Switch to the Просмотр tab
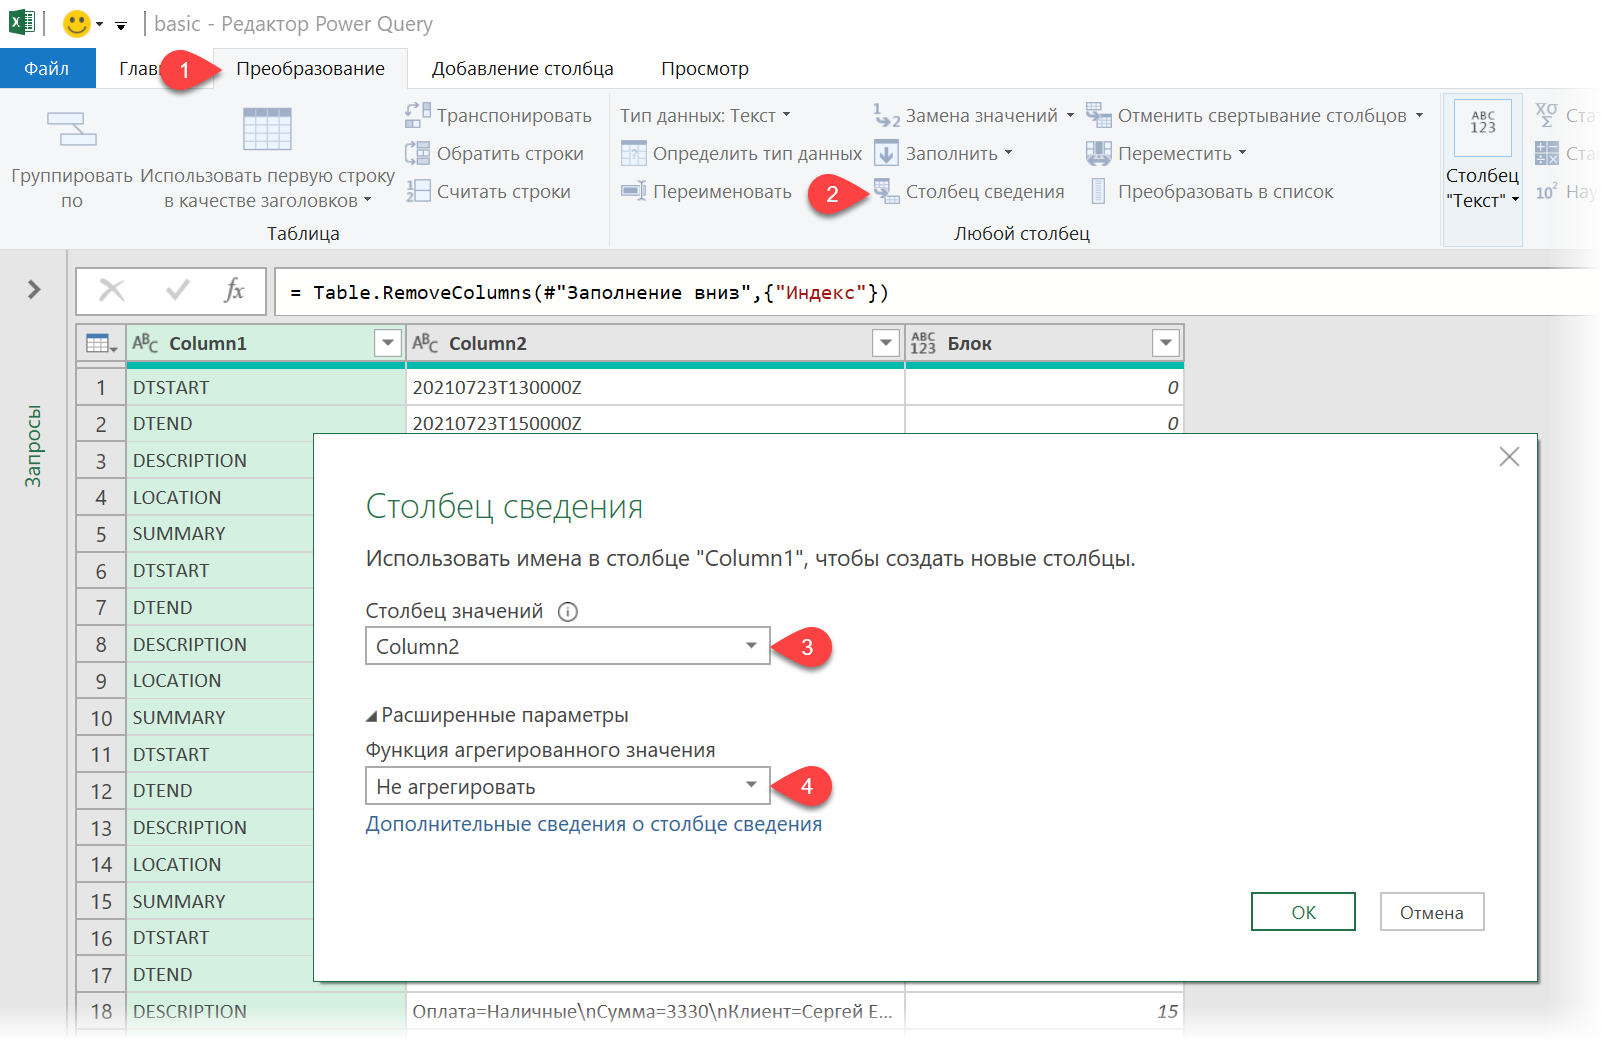 705,68
